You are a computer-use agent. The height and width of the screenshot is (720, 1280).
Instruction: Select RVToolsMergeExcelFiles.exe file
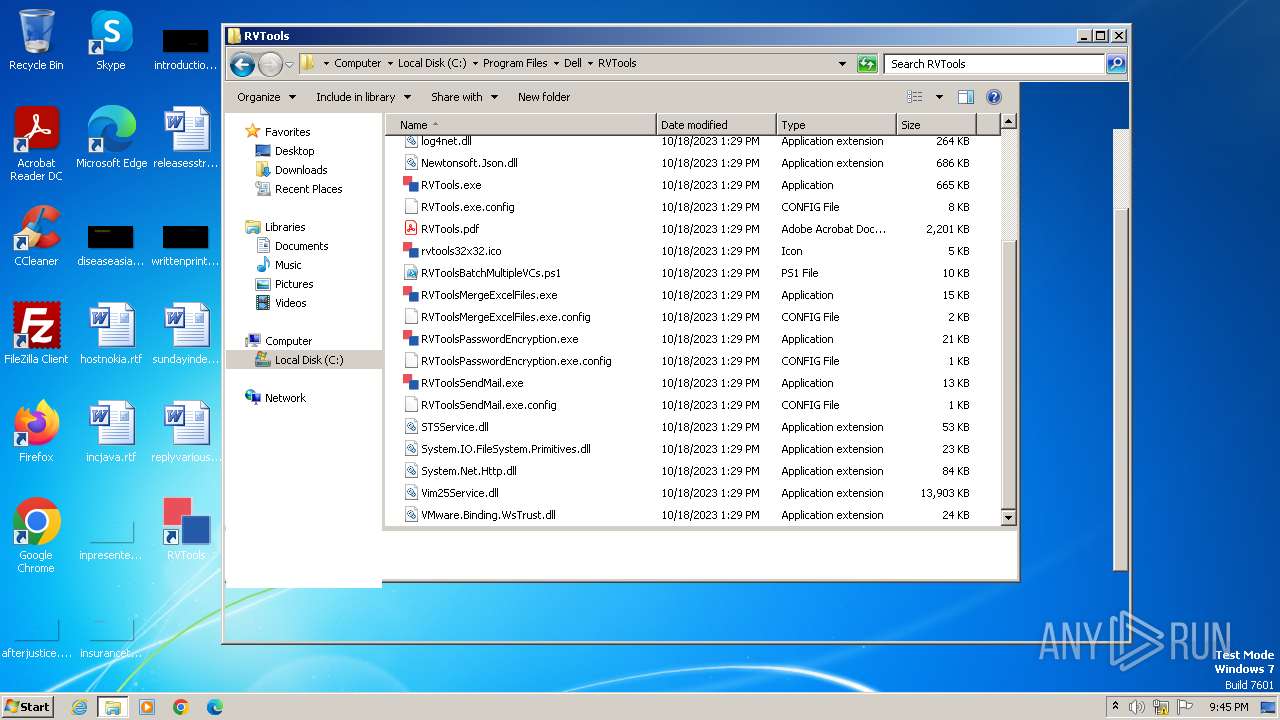point(489,295)
